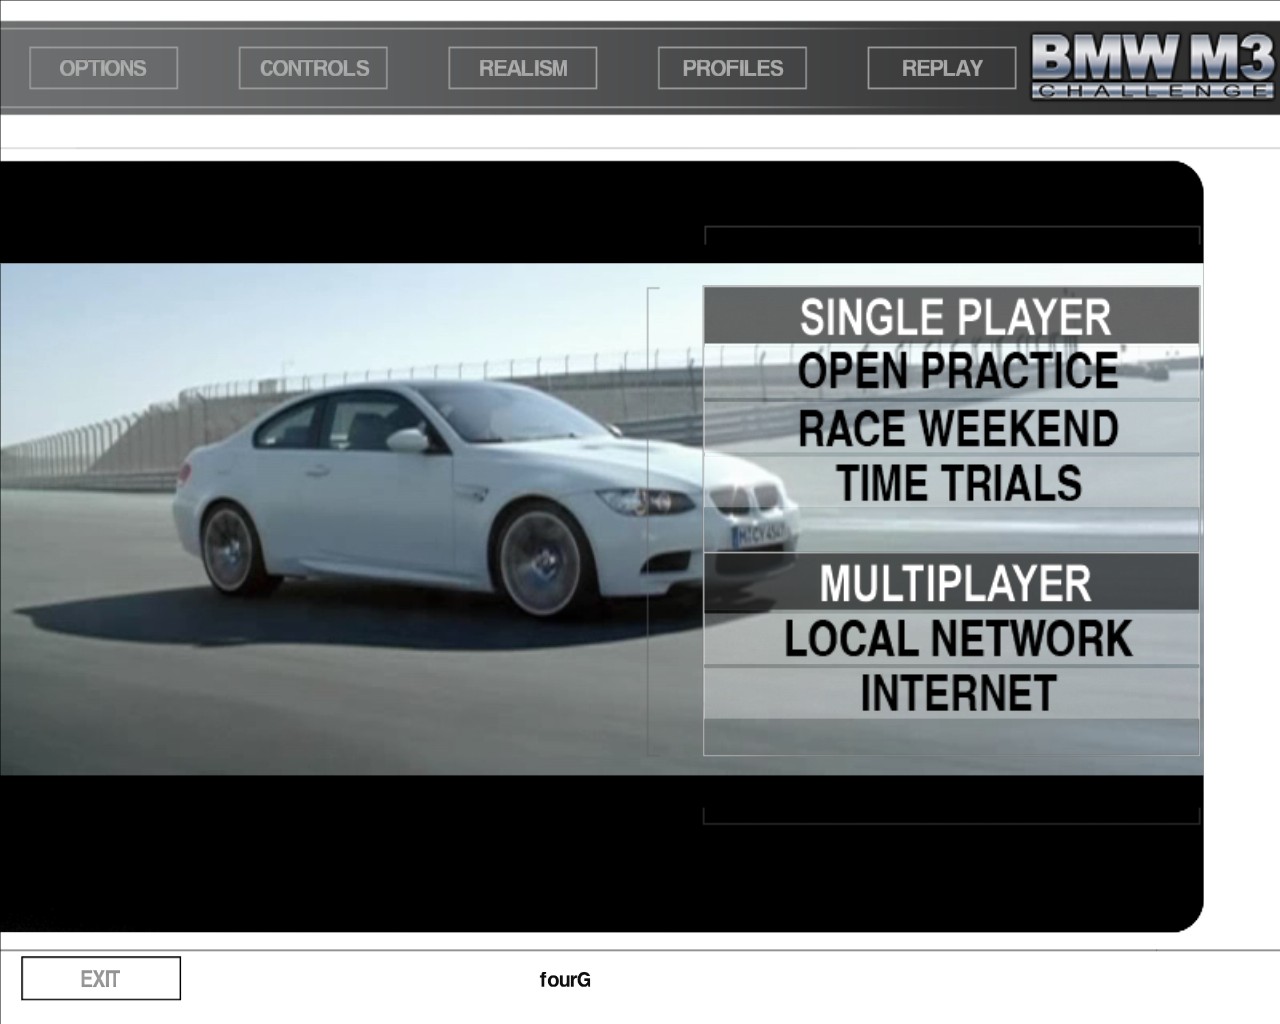The height and width of the screenshot is (1024, 1280).
Task: Open the Controls settings
Action: [x=313, y=68]
